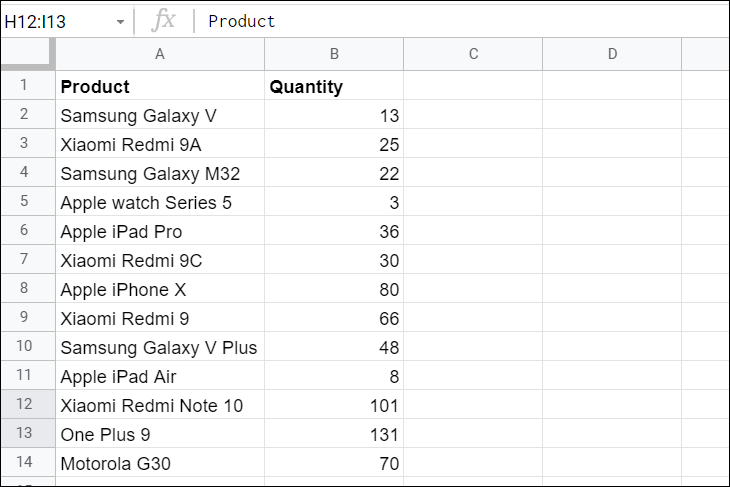Select the Samsung Galaxy M32 cell
This screenshot has height=487, width=730.
coord(160,173)
